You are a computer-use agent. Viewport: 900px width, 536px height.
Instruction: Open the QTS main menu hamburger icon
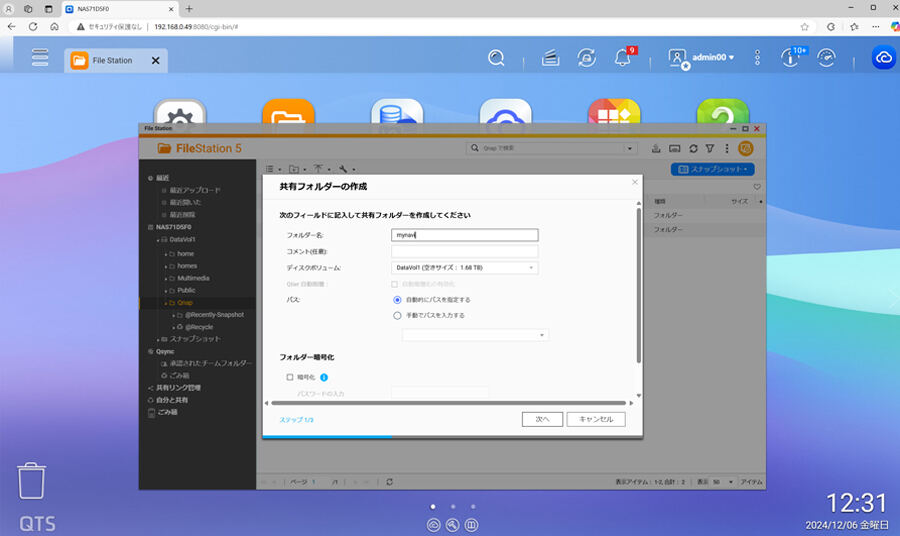[40, 57]
